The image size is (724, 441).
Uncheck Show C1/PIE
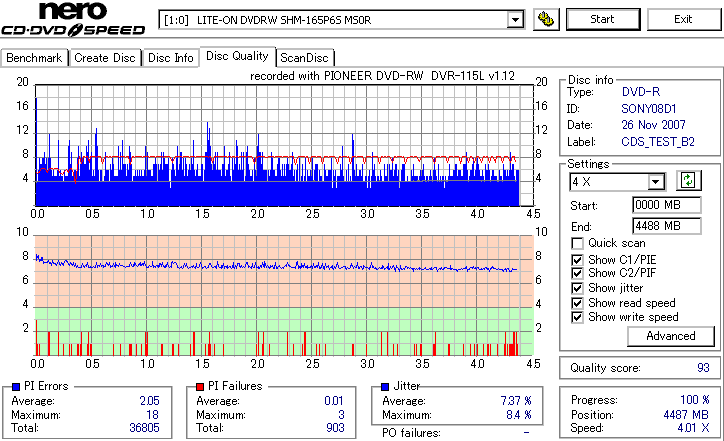click(x=577, y=260)
